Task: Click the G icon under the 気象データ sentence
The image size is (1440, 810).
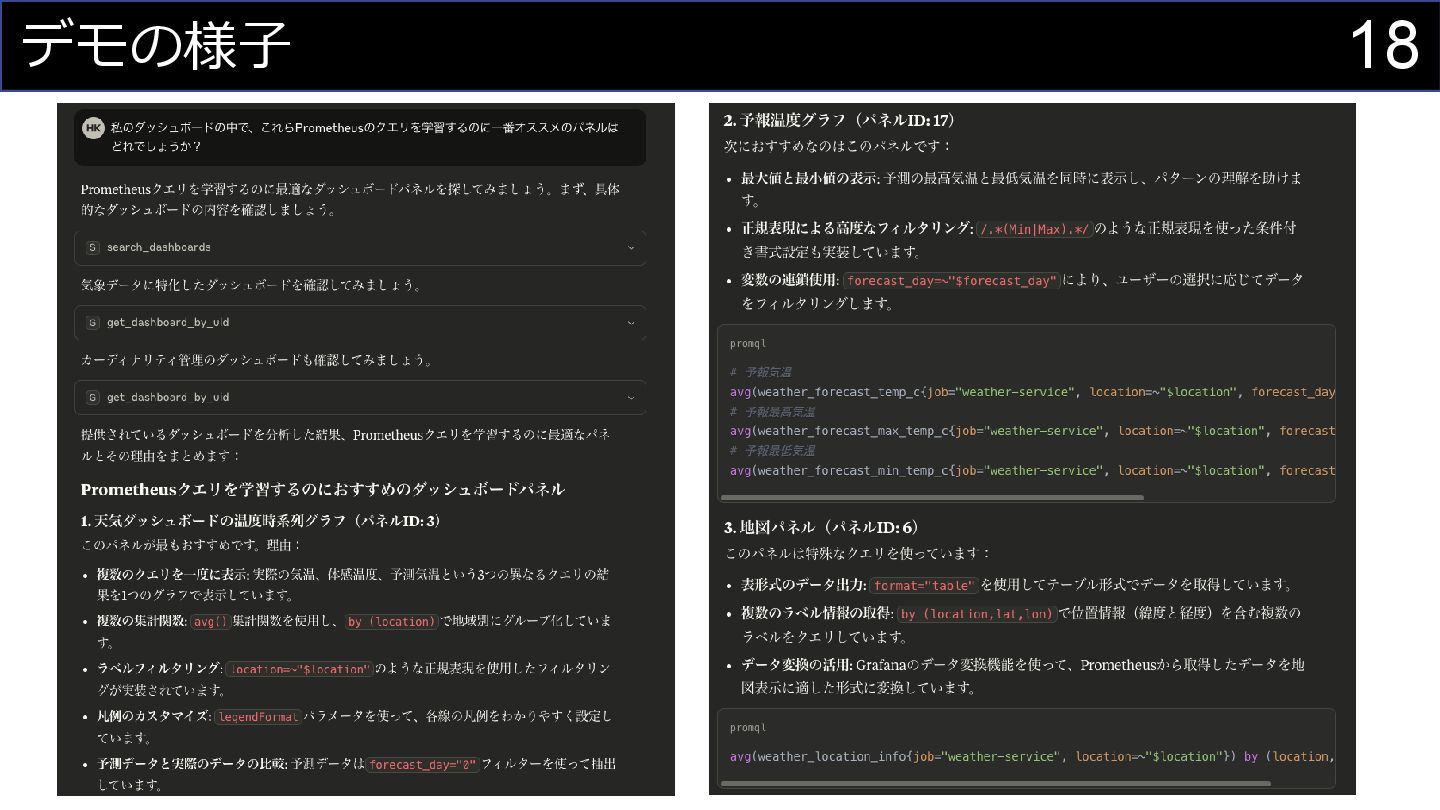Action: click(93, 322)
